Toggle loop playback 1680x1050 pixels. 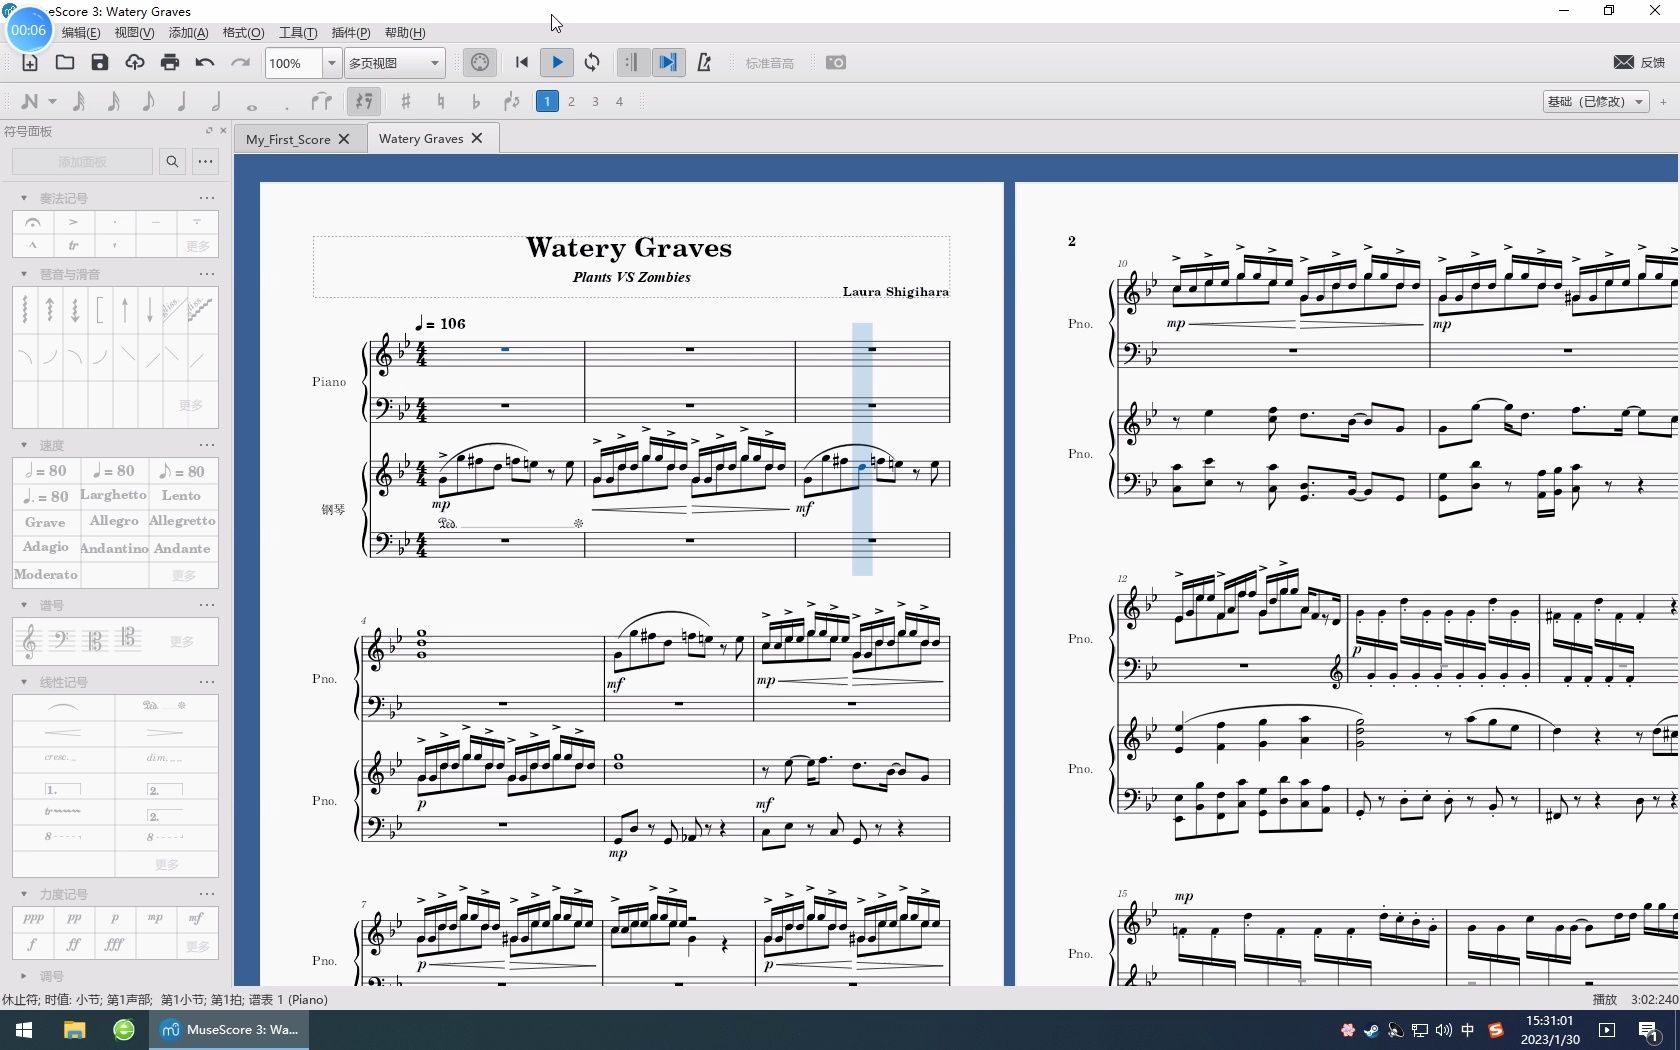tap(592, 63)
